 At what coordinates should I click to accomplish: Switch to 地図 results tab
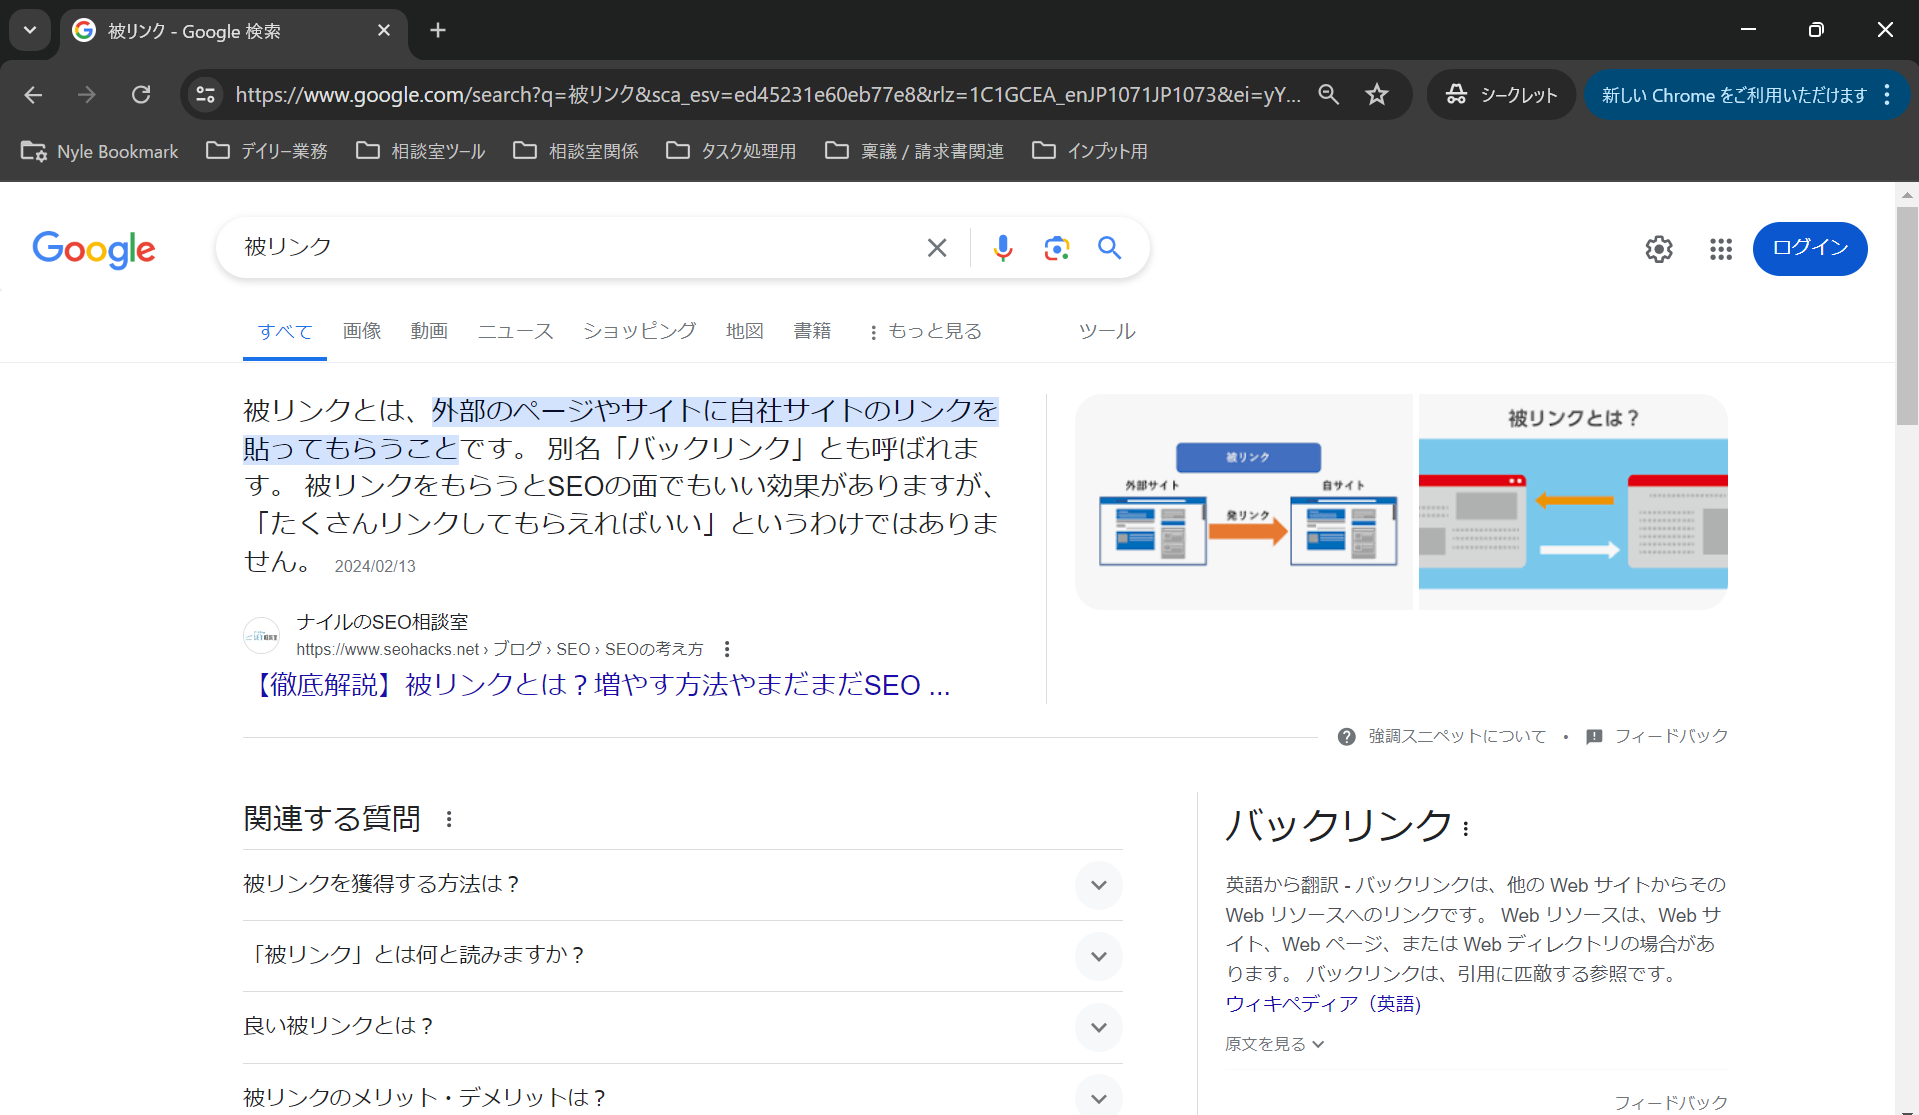coord(745,331)
